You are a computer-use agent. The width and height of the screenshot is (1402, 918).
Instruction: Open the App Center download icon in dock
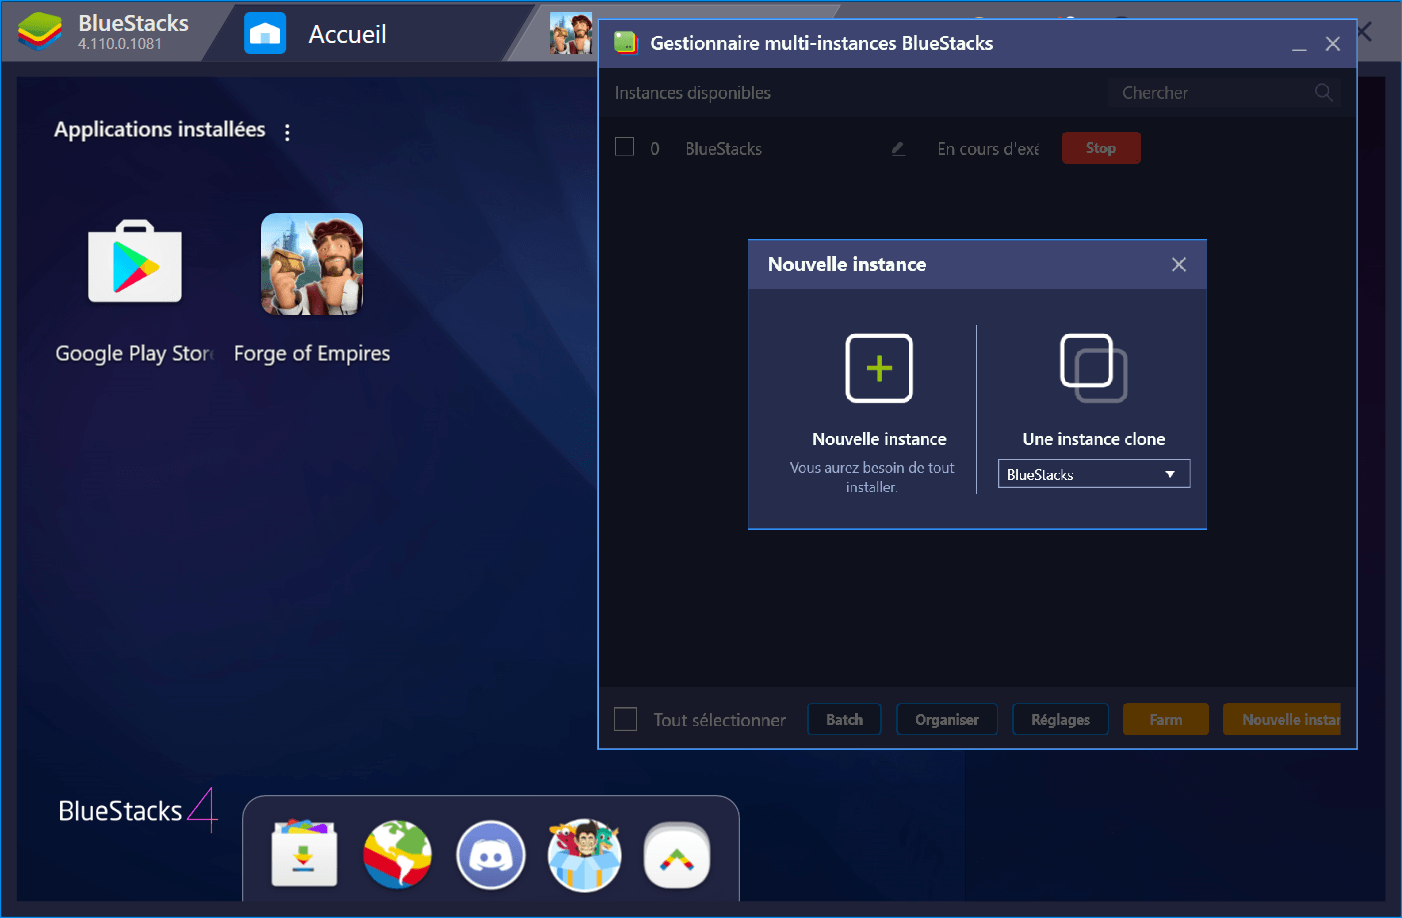[304, 855]
